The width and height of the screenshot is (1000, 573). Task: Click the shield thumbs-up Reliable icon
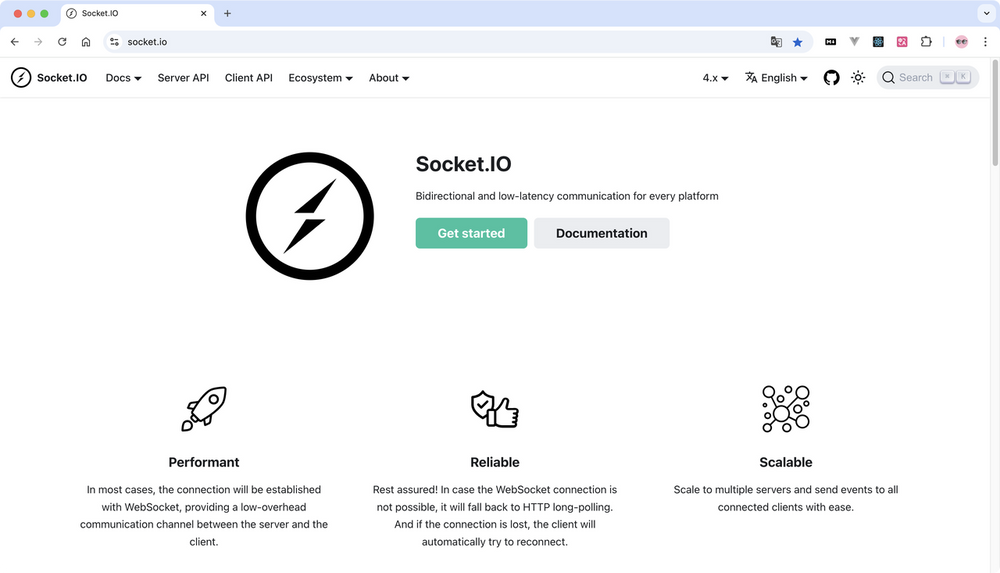tap(495, 408)
